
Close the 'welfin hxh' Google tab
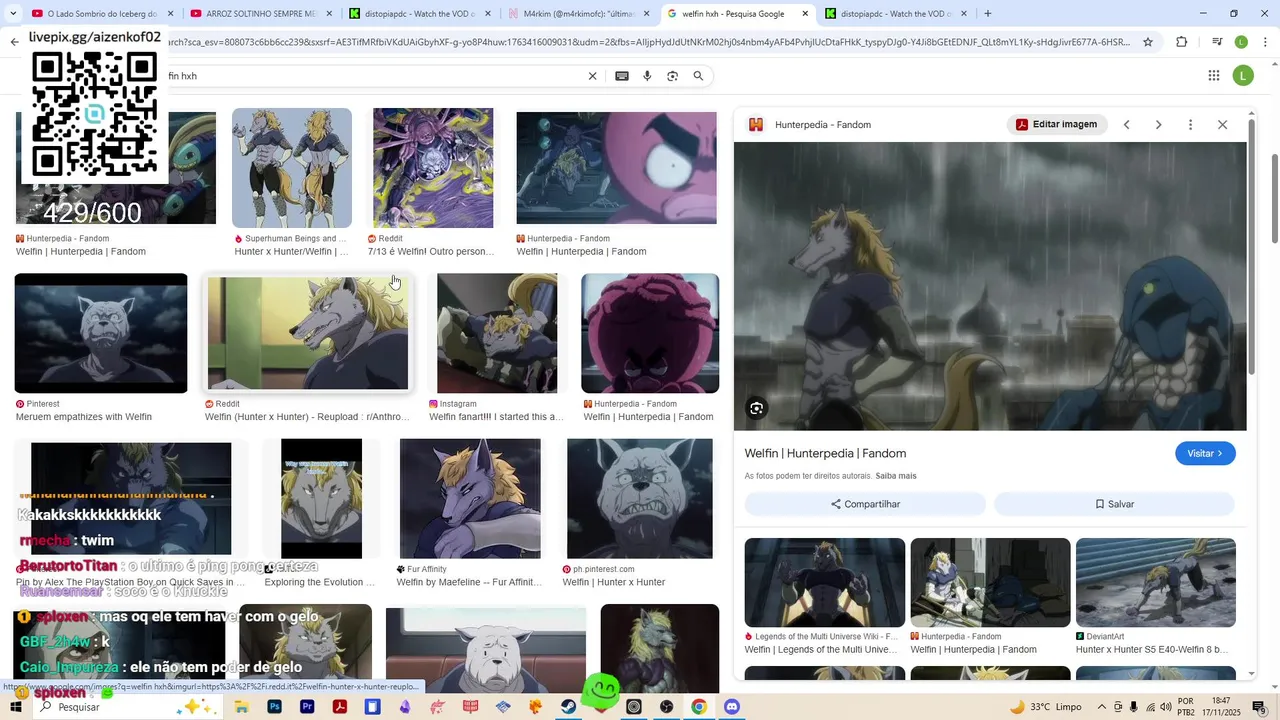click(805, 14)
